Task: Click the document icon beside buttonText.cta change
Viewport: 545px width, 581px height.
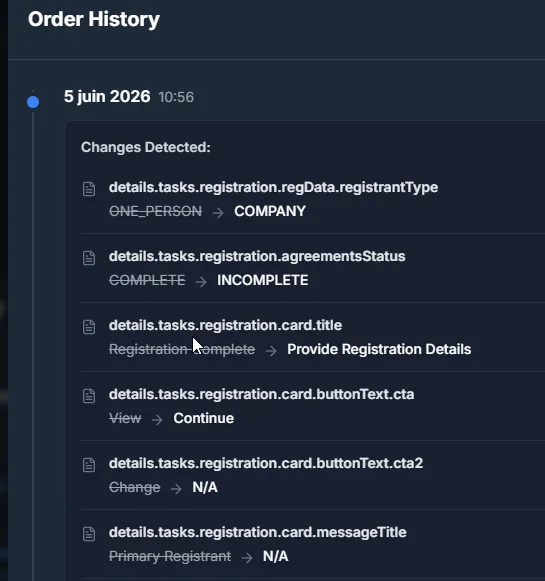Action: click(89, 396)
